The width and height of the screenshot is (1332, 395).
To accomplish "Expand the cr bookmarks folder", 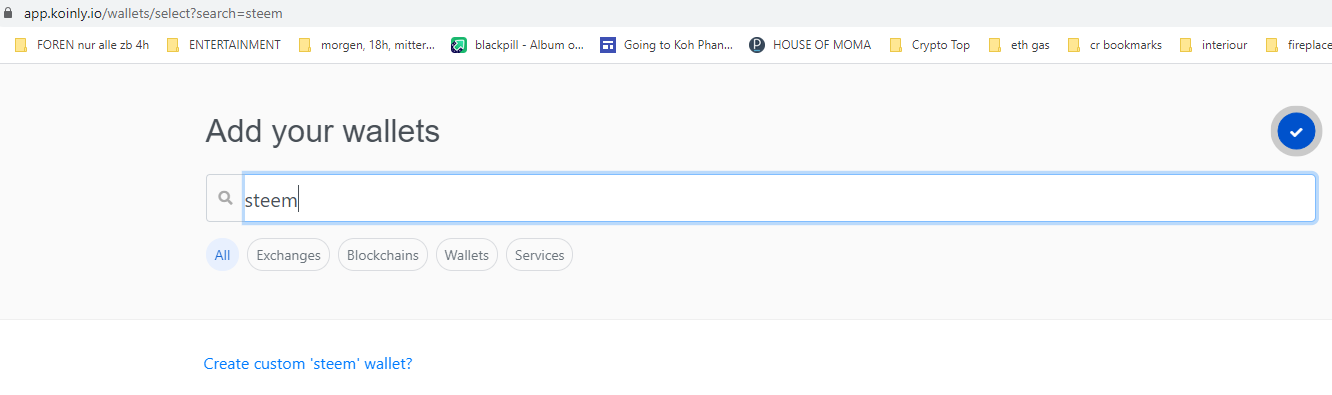I will pyautogui.click(x=1115, y=45).
